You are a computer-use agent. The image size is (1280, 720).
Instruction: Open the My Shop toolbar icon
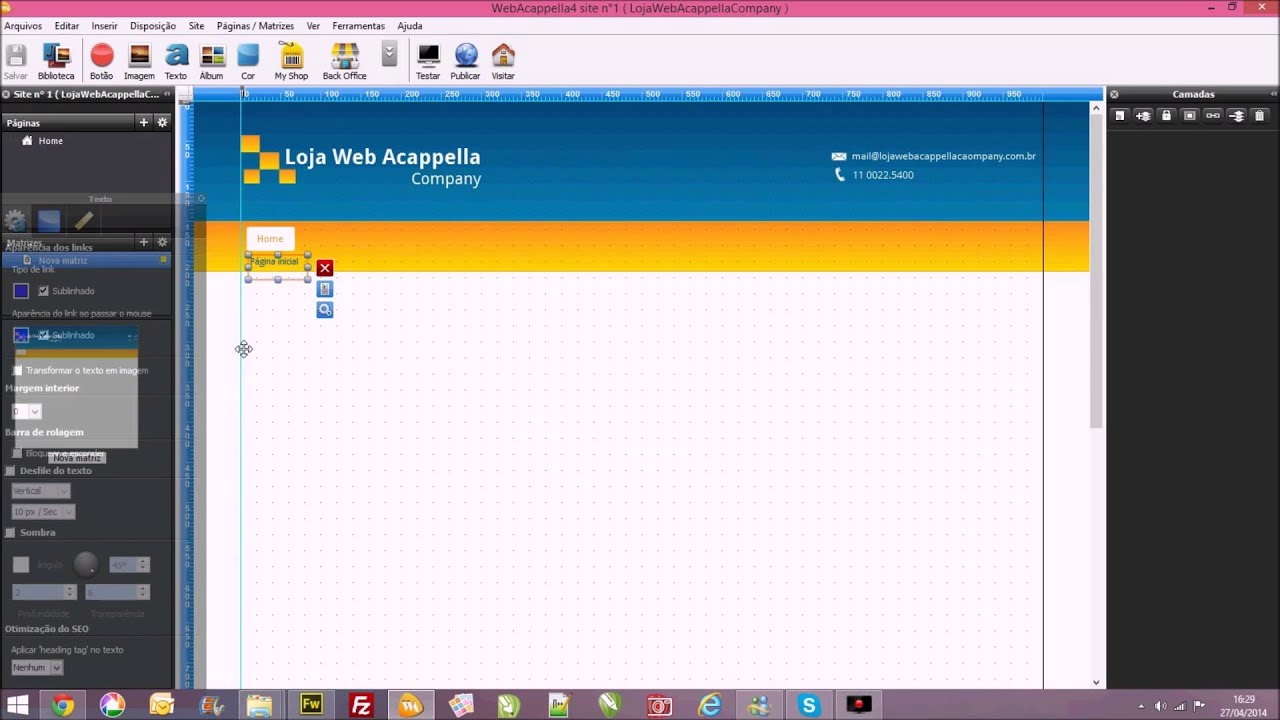point(291,61)
